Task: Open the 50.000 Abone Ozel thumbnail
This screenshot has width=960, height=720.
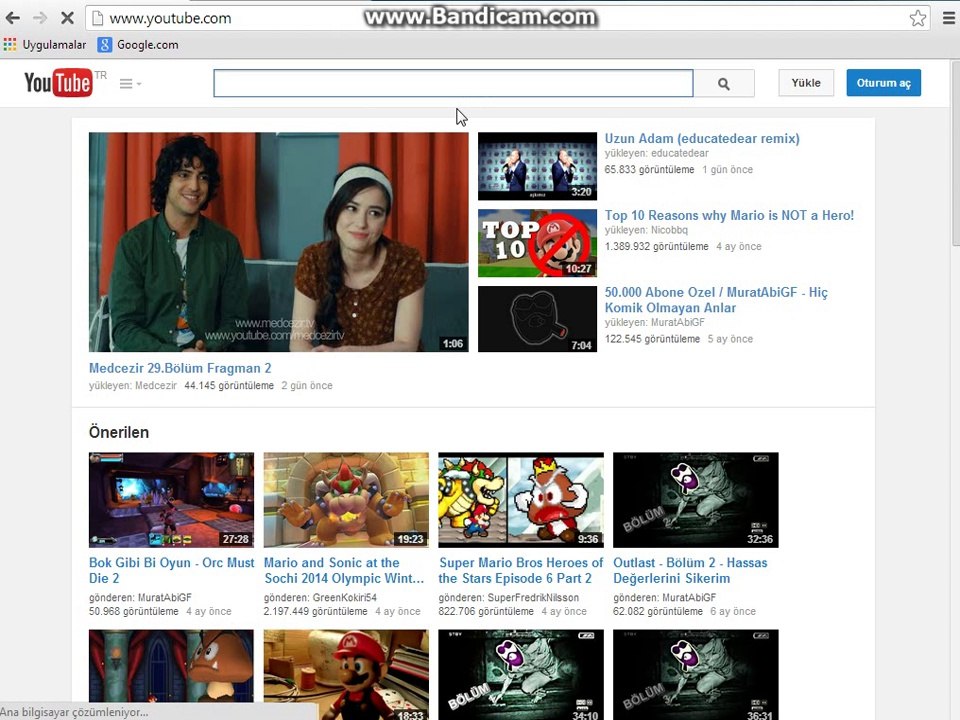Action: coord(538,319)
